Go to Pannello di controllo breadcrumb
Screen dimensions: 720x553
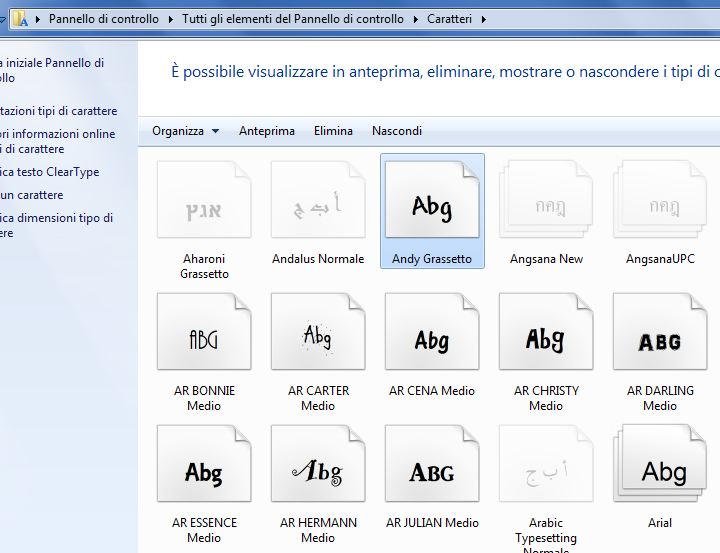104,19
